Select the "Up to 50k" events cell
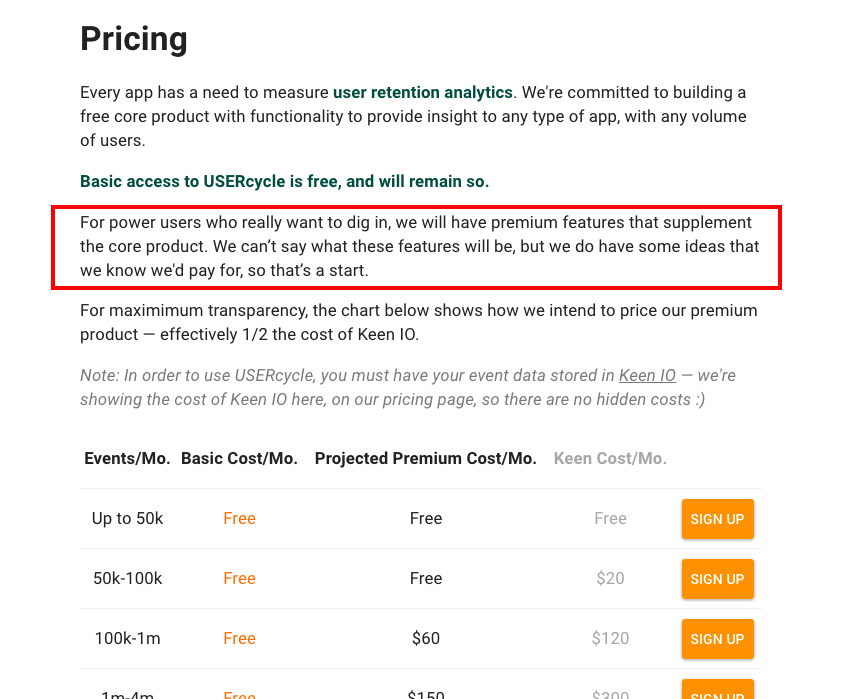This screenshot has width=866, height=699. (127, 518)
